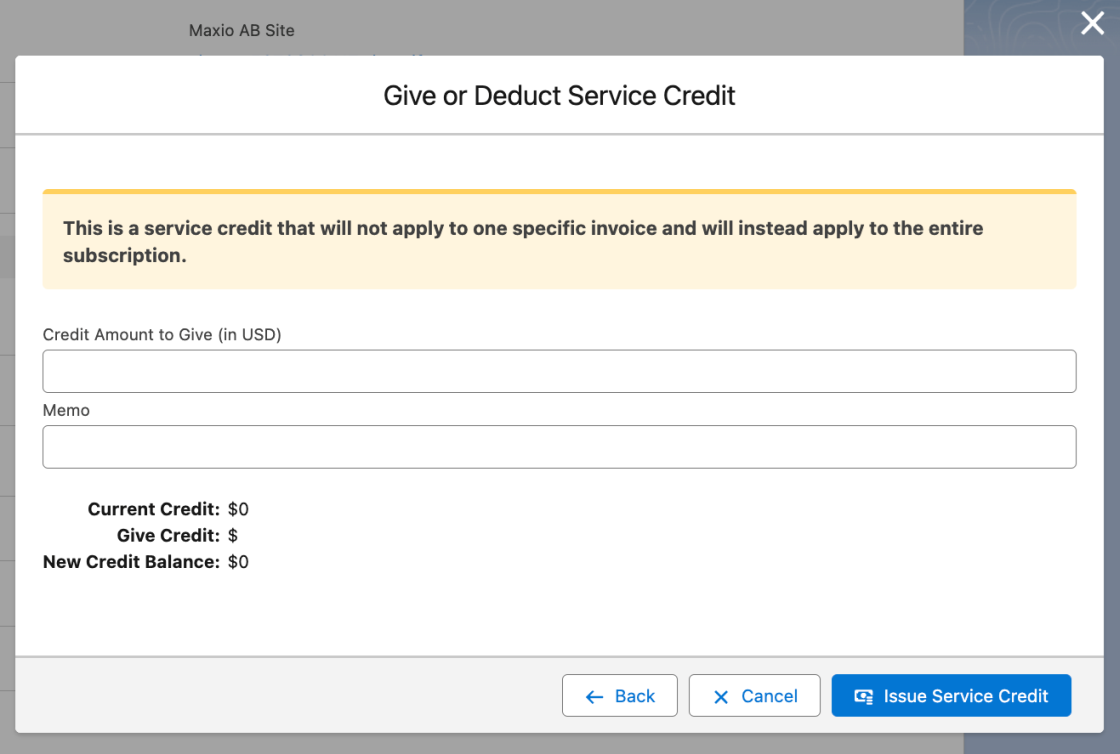Screen dimensions: 1120x754
Task: Click the credit card icon on Issue Service Credit
Action: 866,695
